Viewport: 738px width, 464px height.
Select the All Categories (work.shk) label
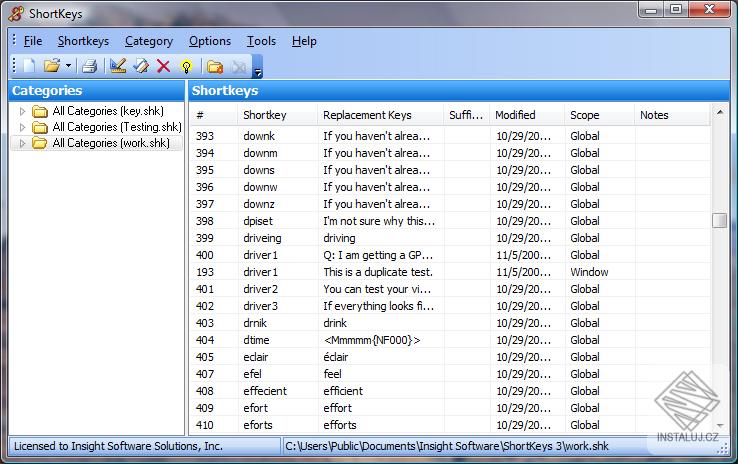coord(111,143)
